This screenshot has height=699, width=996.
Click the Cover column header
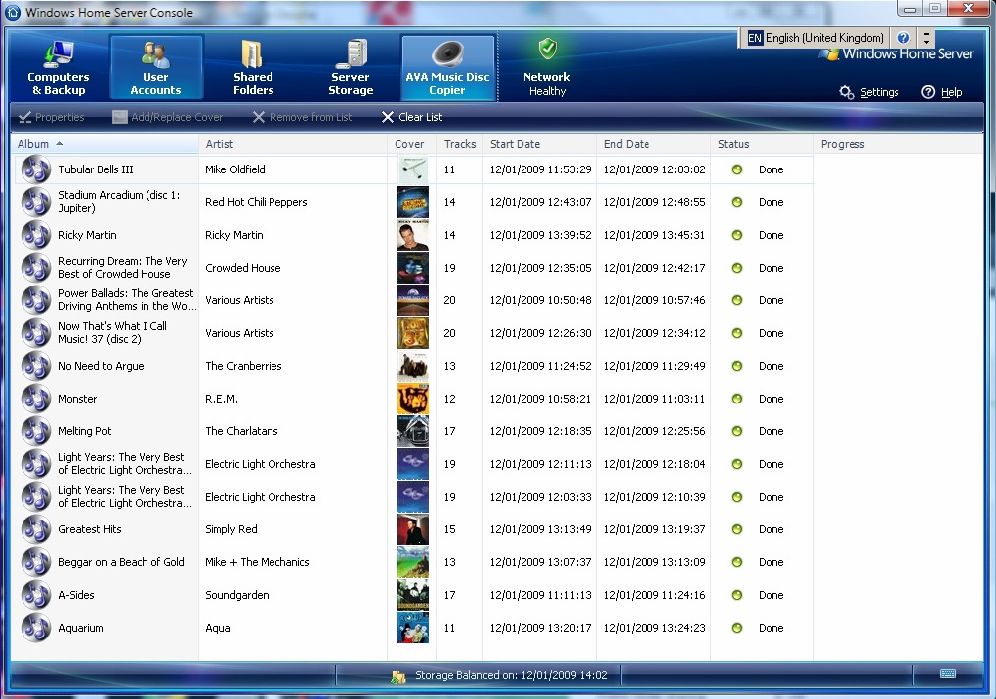click(x=412, y=144)
